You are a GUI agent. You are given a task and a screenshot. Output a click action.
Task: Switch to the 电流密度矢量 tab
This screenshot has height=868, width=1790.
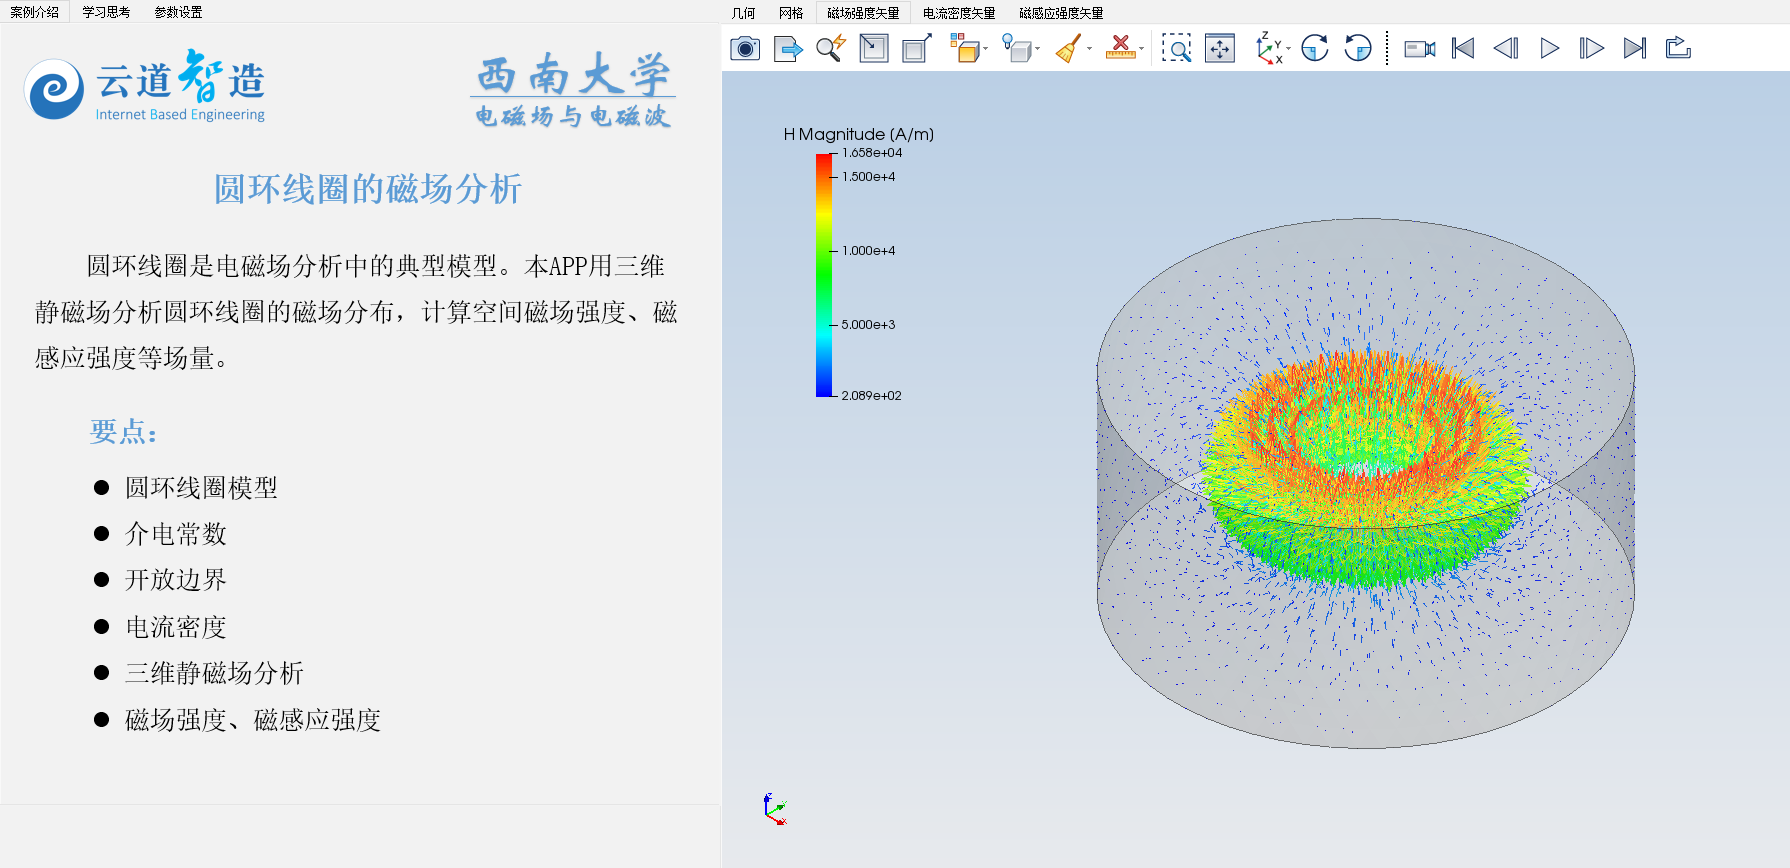coord(959,13)
